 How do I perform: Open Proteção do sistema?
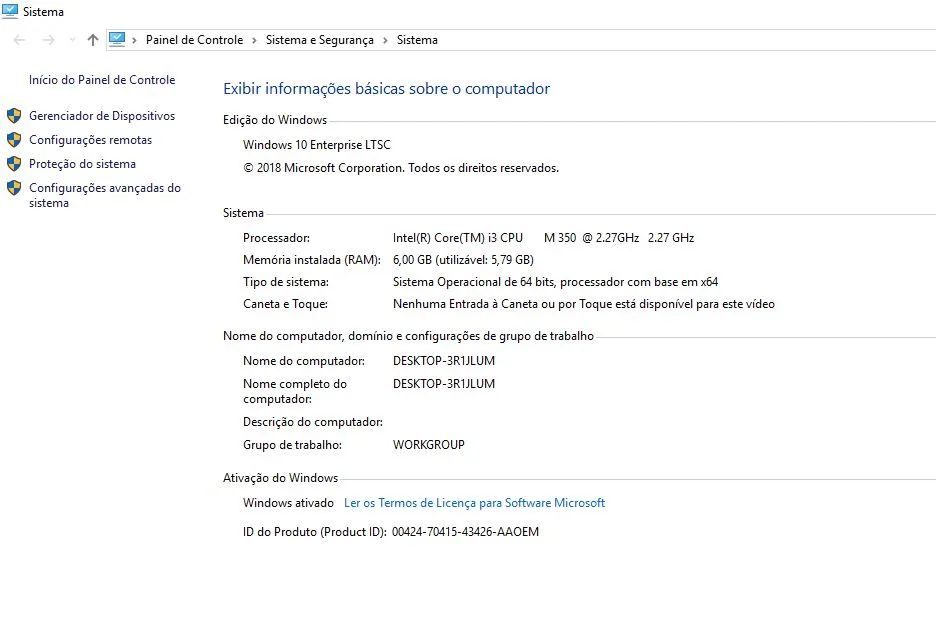(82, 164)
